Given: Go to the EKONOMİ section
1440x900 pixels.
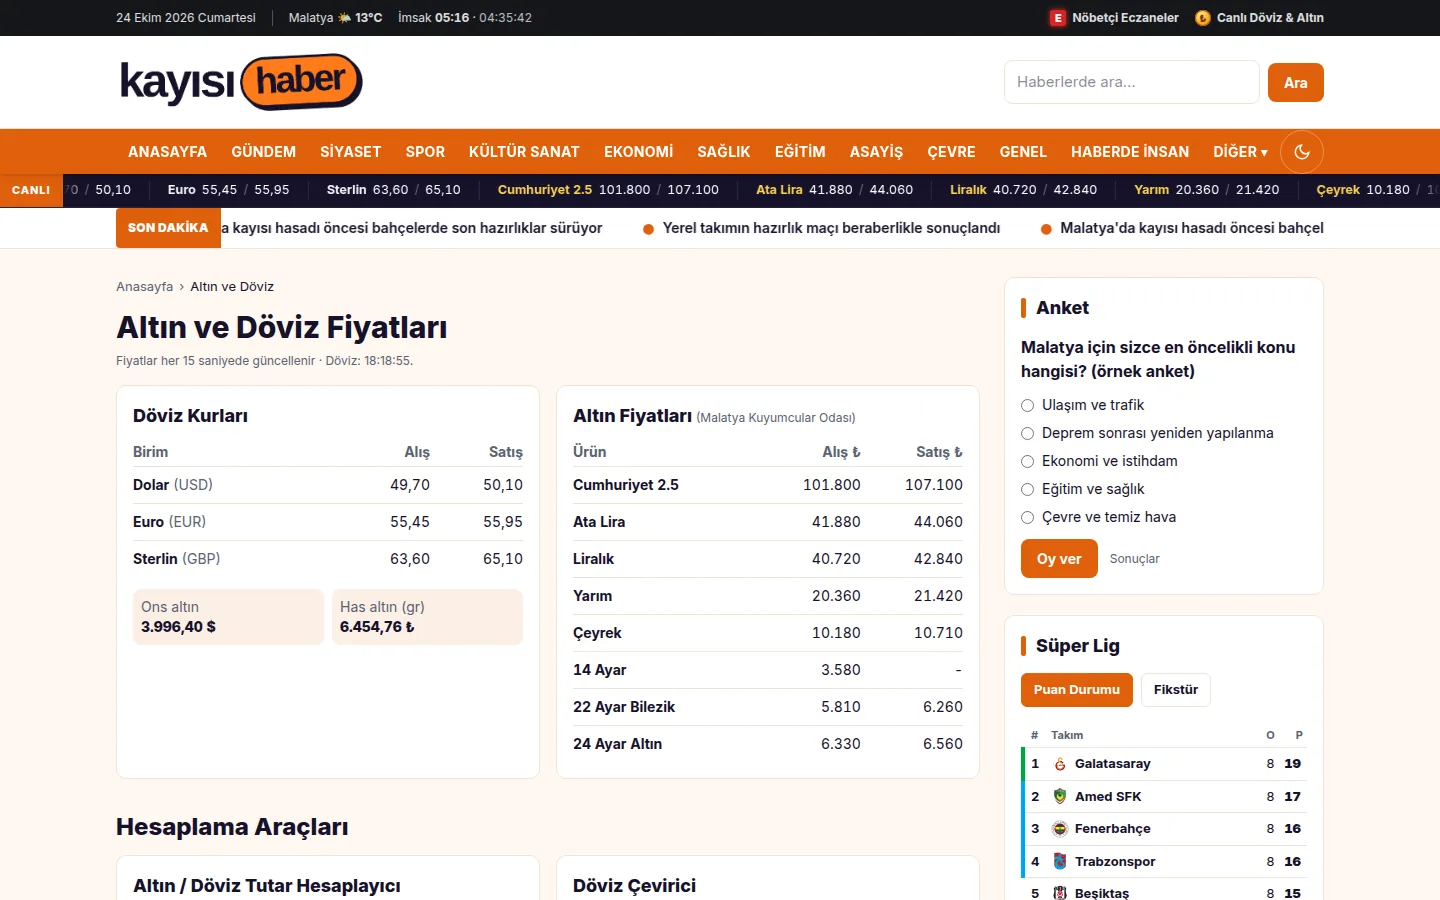Looking at the screenshot, I should click(x=638, y=152).
